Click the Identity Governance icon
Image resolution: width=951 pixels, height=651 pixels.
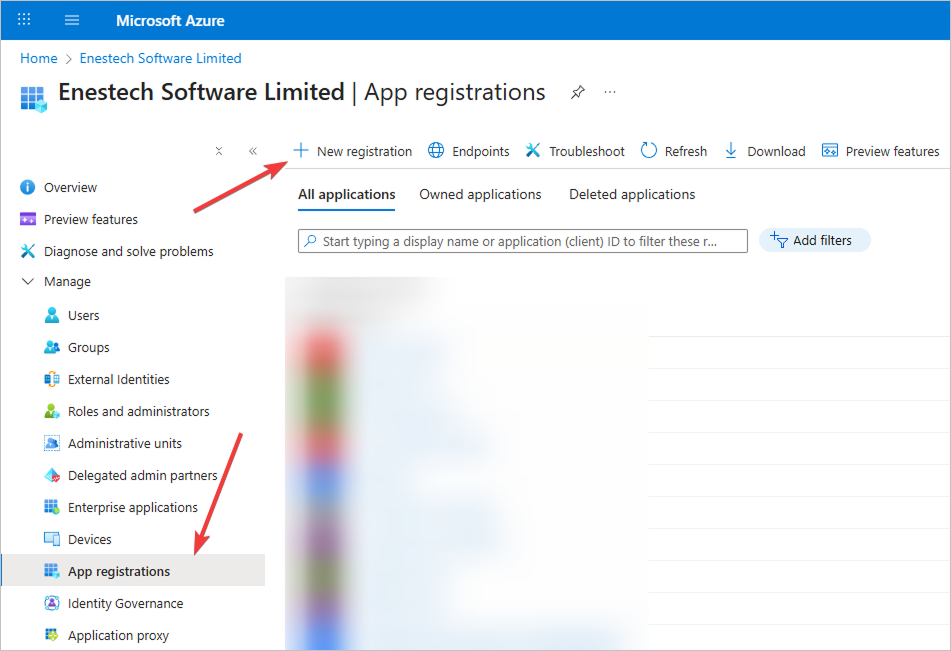click(x=52, y=603)
